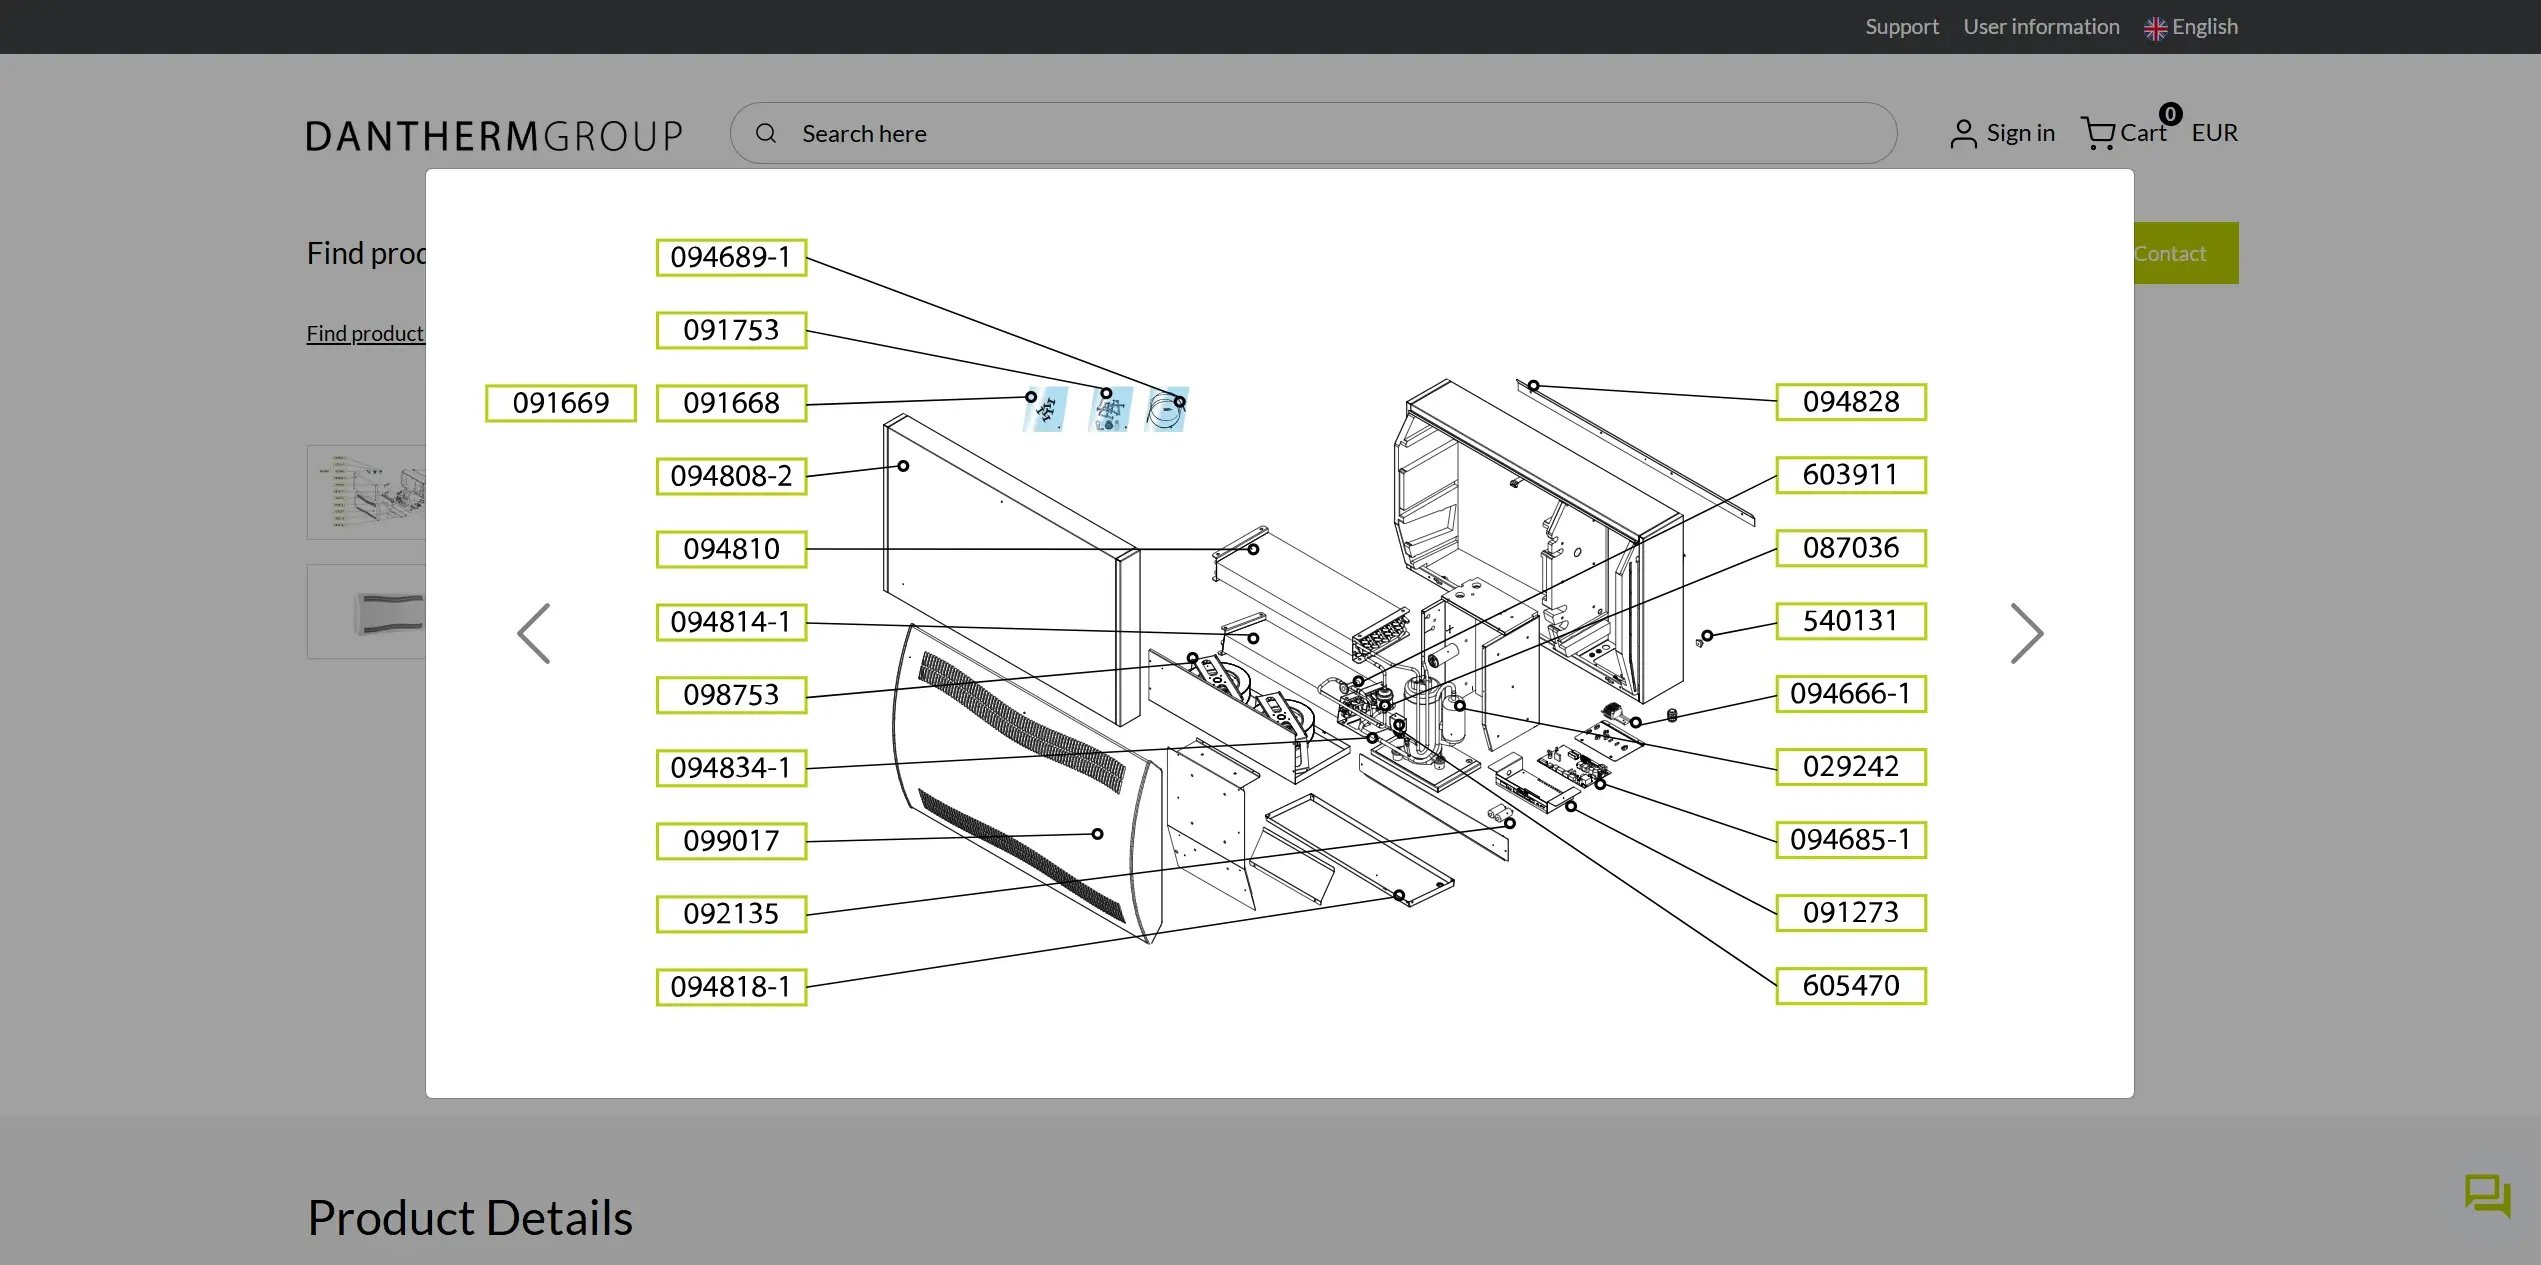Open the chat bubble icon
Viewport: 2541px width, 1265px height.
[x=2487, y=1195]
